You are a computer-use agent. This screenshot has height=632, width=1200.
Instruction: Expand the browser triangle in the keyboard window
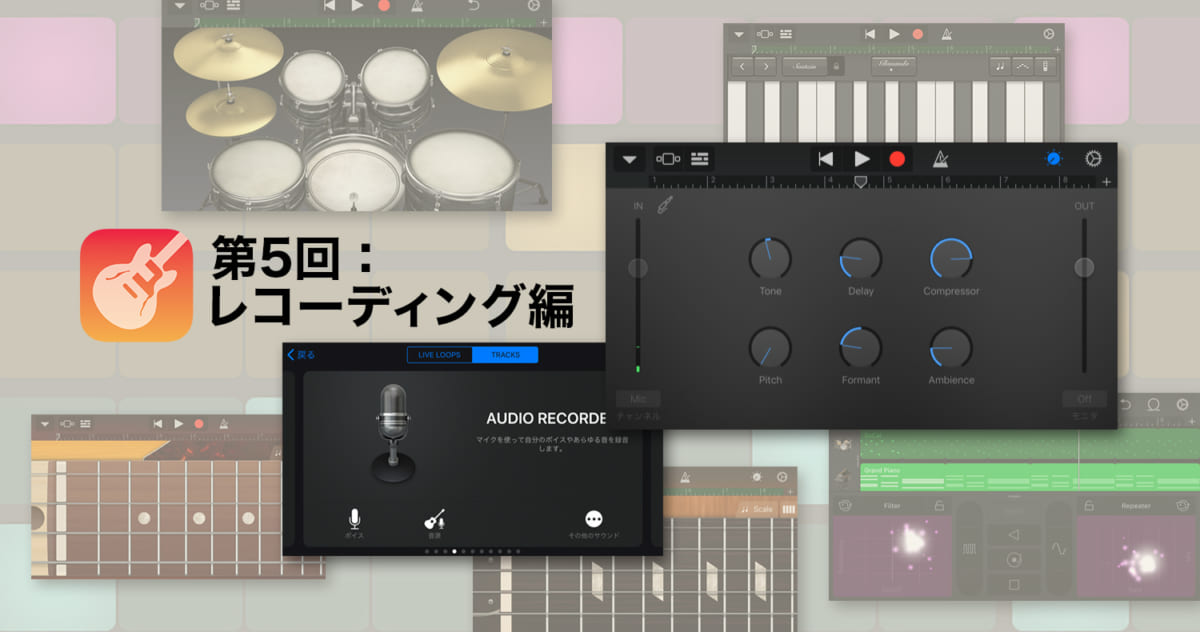click(x=739, y=34)
